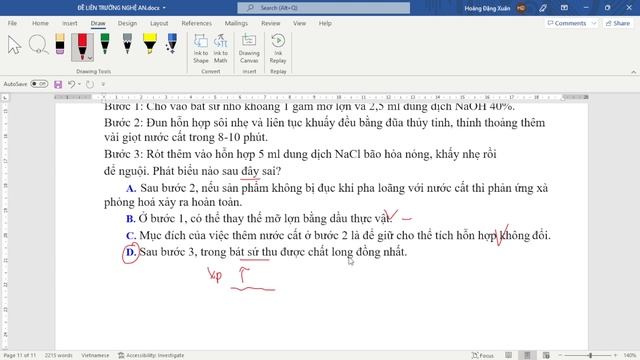Click the horizontal ruler
640x360 pixels.
coord(321,97)
